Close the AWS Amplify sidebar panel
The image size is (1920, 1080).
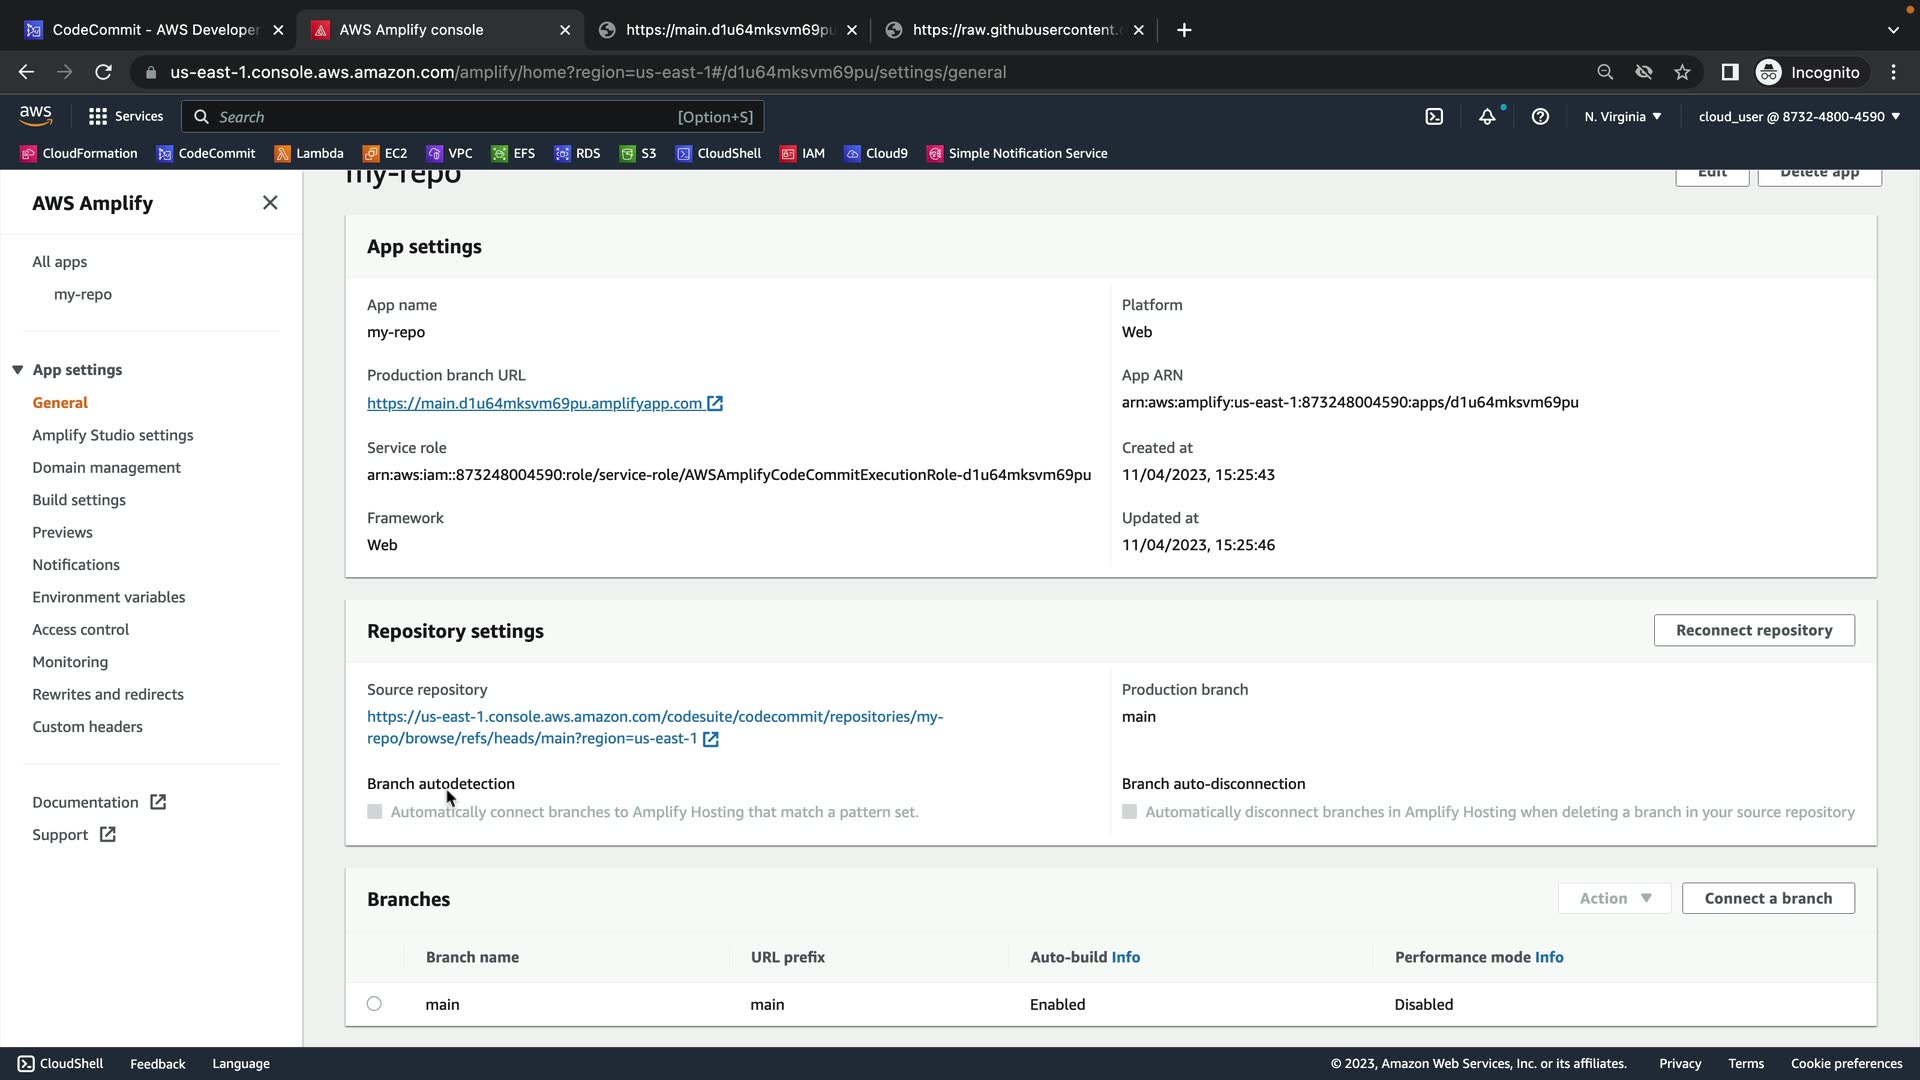(x=270, y=203)
